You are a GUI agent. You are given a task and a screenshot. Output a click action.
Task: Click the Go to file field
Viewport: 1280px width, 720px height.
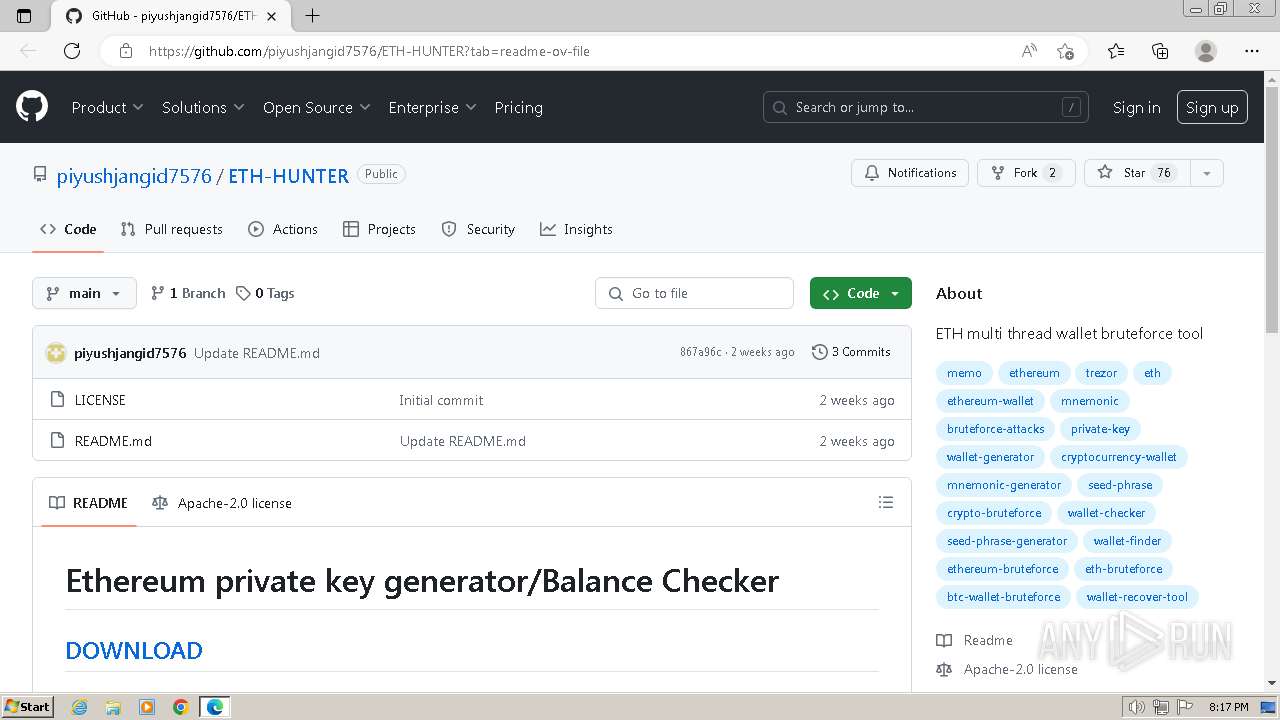point(694,293)
